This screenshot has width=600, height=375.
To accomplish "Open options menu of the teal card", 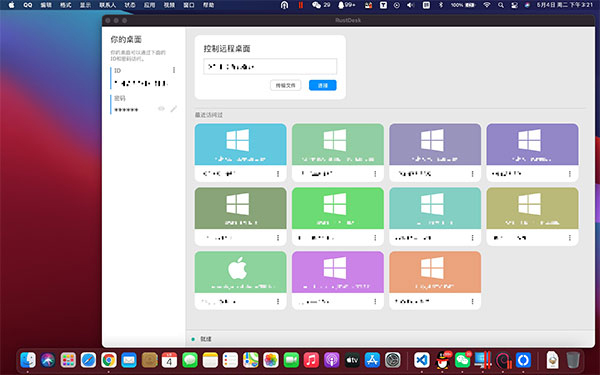I will click(x=473, y=238).
